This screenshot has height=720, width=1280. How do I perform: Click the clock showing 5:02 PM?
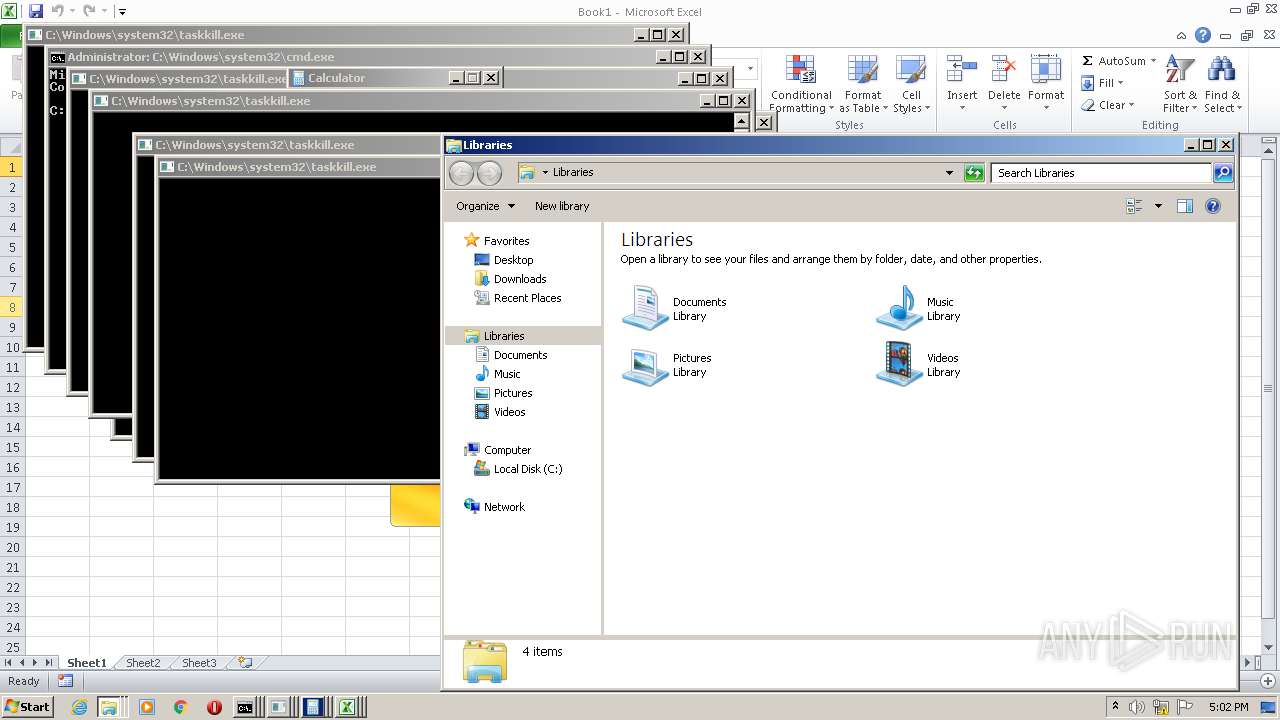tap(1228, 707)
